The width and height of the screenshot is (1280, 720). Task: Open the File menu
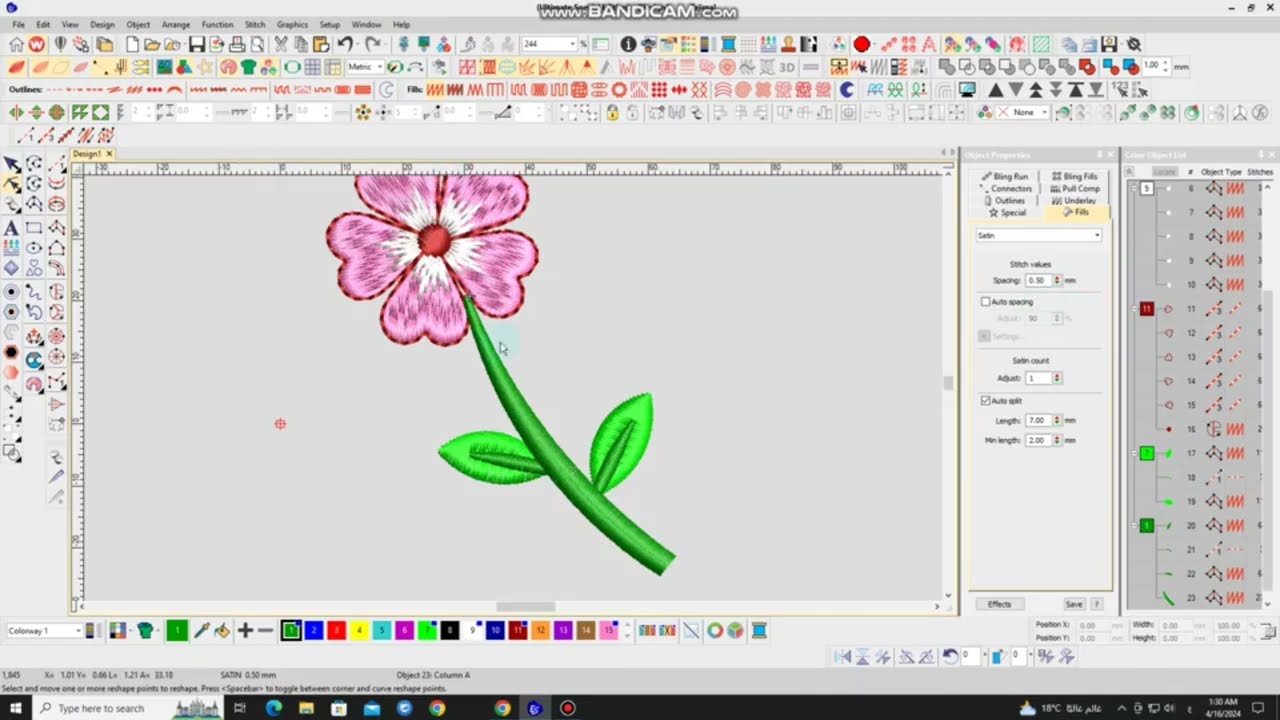(18, 24)
